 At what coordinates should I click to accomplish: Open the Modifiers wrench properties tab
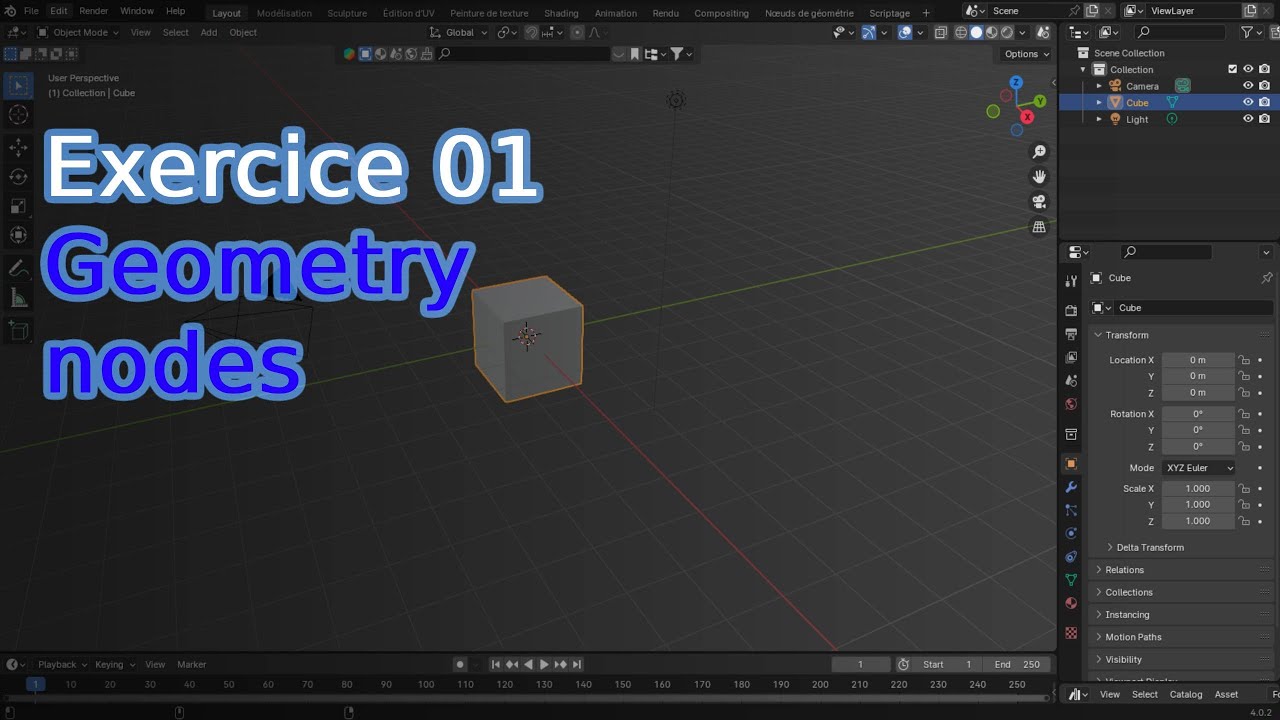coord(1071,487)
